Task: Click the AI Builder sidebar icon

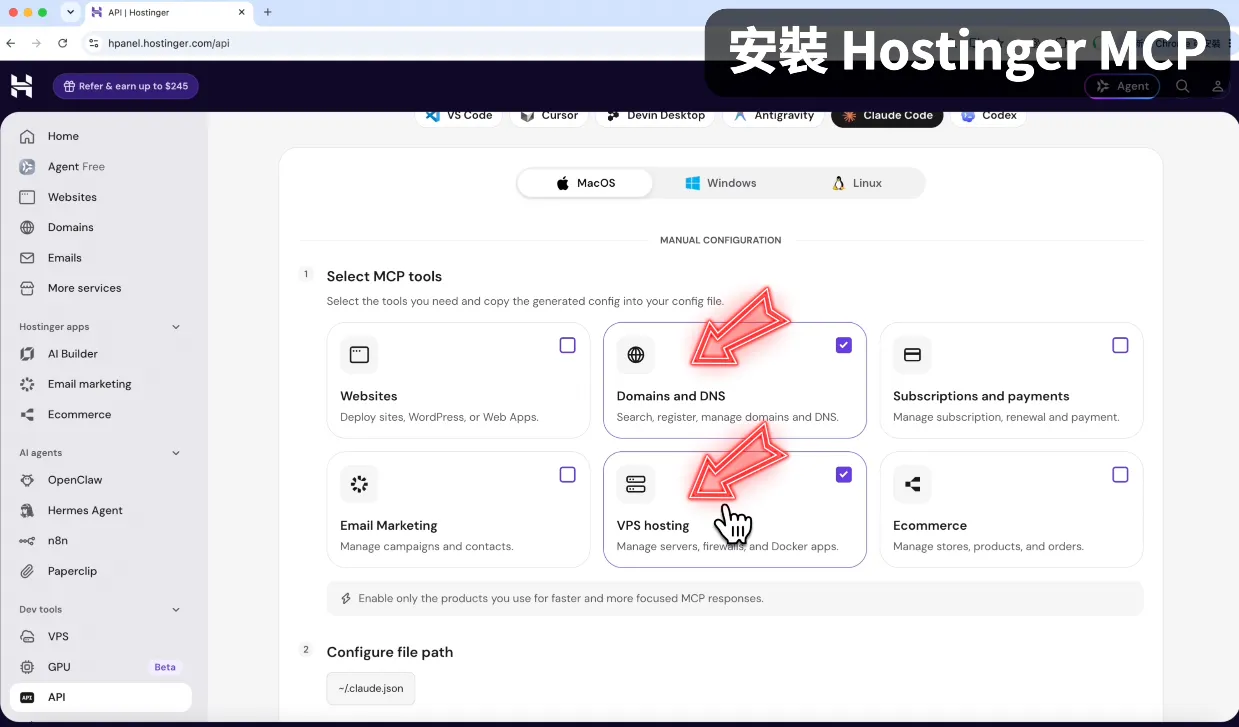Action: tap(27, 354)
